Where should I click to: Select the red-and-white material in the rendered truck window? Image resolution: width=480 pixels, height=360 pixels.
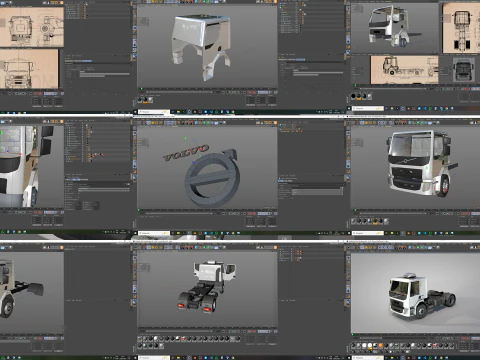click(434, 345)
